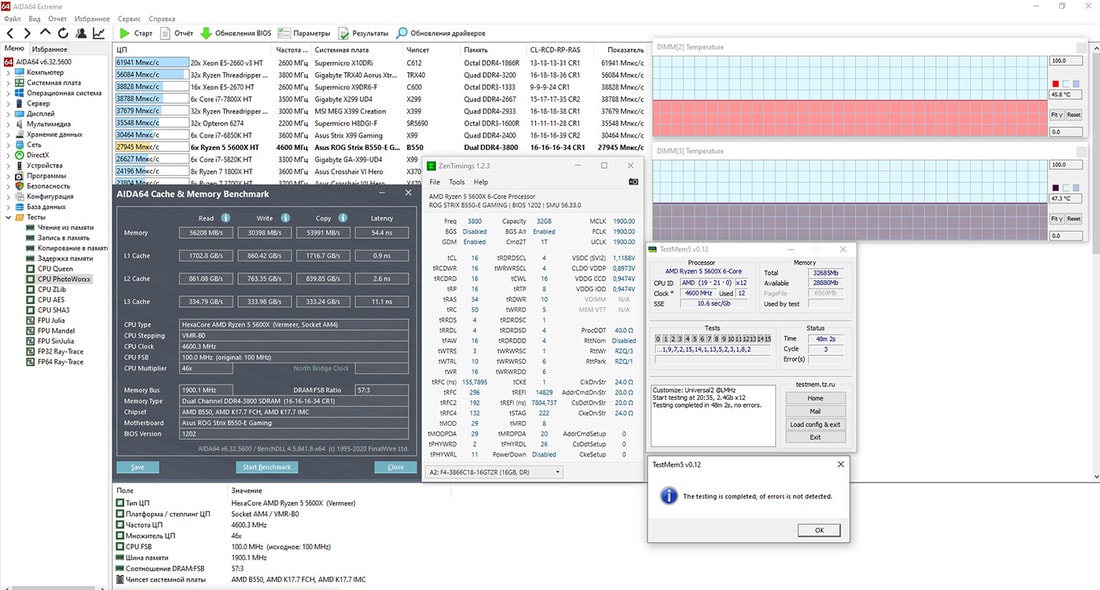Click the Результаты toolbar icon

(x=343, y=33)
